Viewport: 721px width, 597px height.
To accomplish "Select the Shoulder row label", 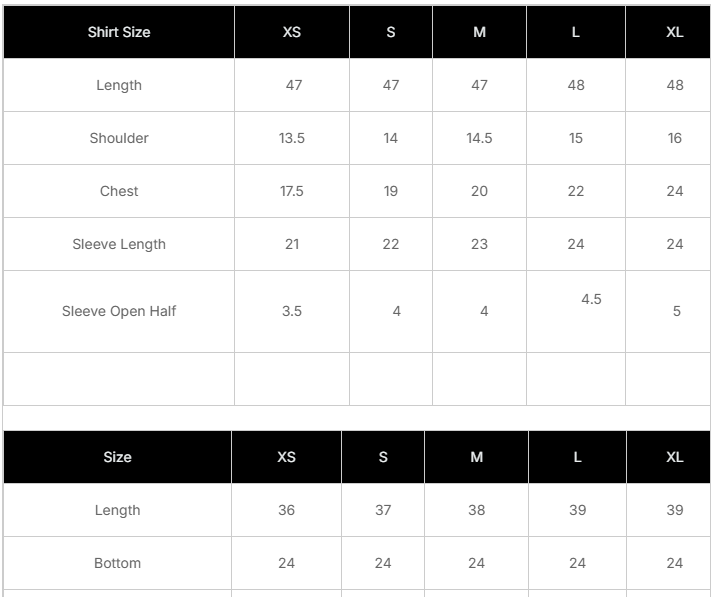I will coord(119,138).
